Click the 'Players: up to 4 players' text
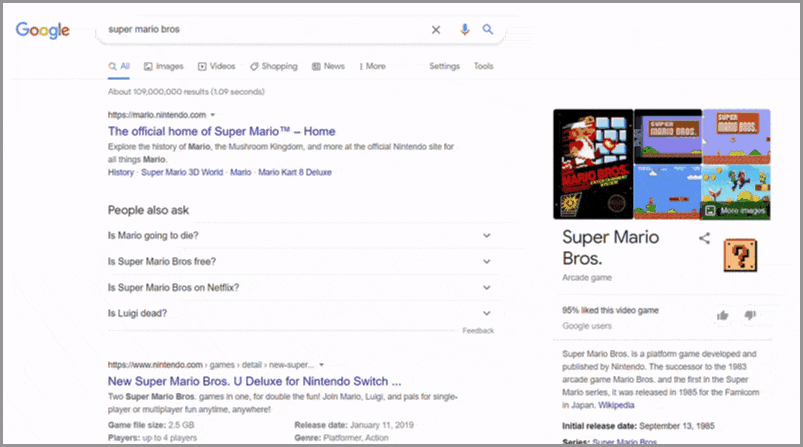This screenshot has width=803, height=447. pos(153,438)
